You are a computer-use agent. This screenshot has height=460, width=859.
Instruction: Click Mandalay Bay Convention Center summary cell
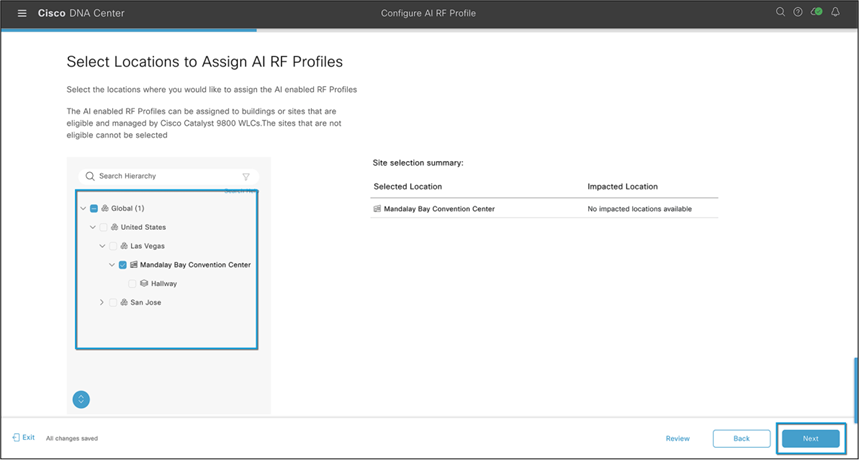click(439, 209)
